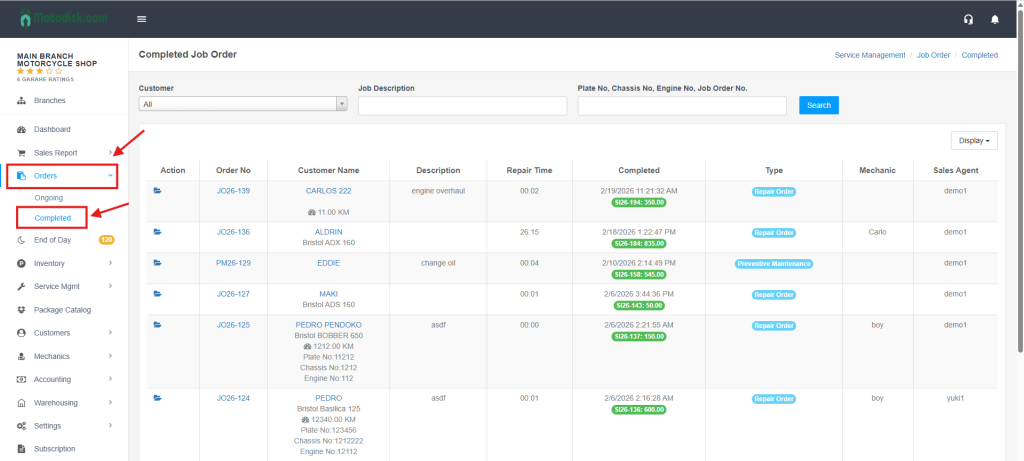1024x461 pixels.
Task: Open End of Day menu item
Action: point(54,240)
